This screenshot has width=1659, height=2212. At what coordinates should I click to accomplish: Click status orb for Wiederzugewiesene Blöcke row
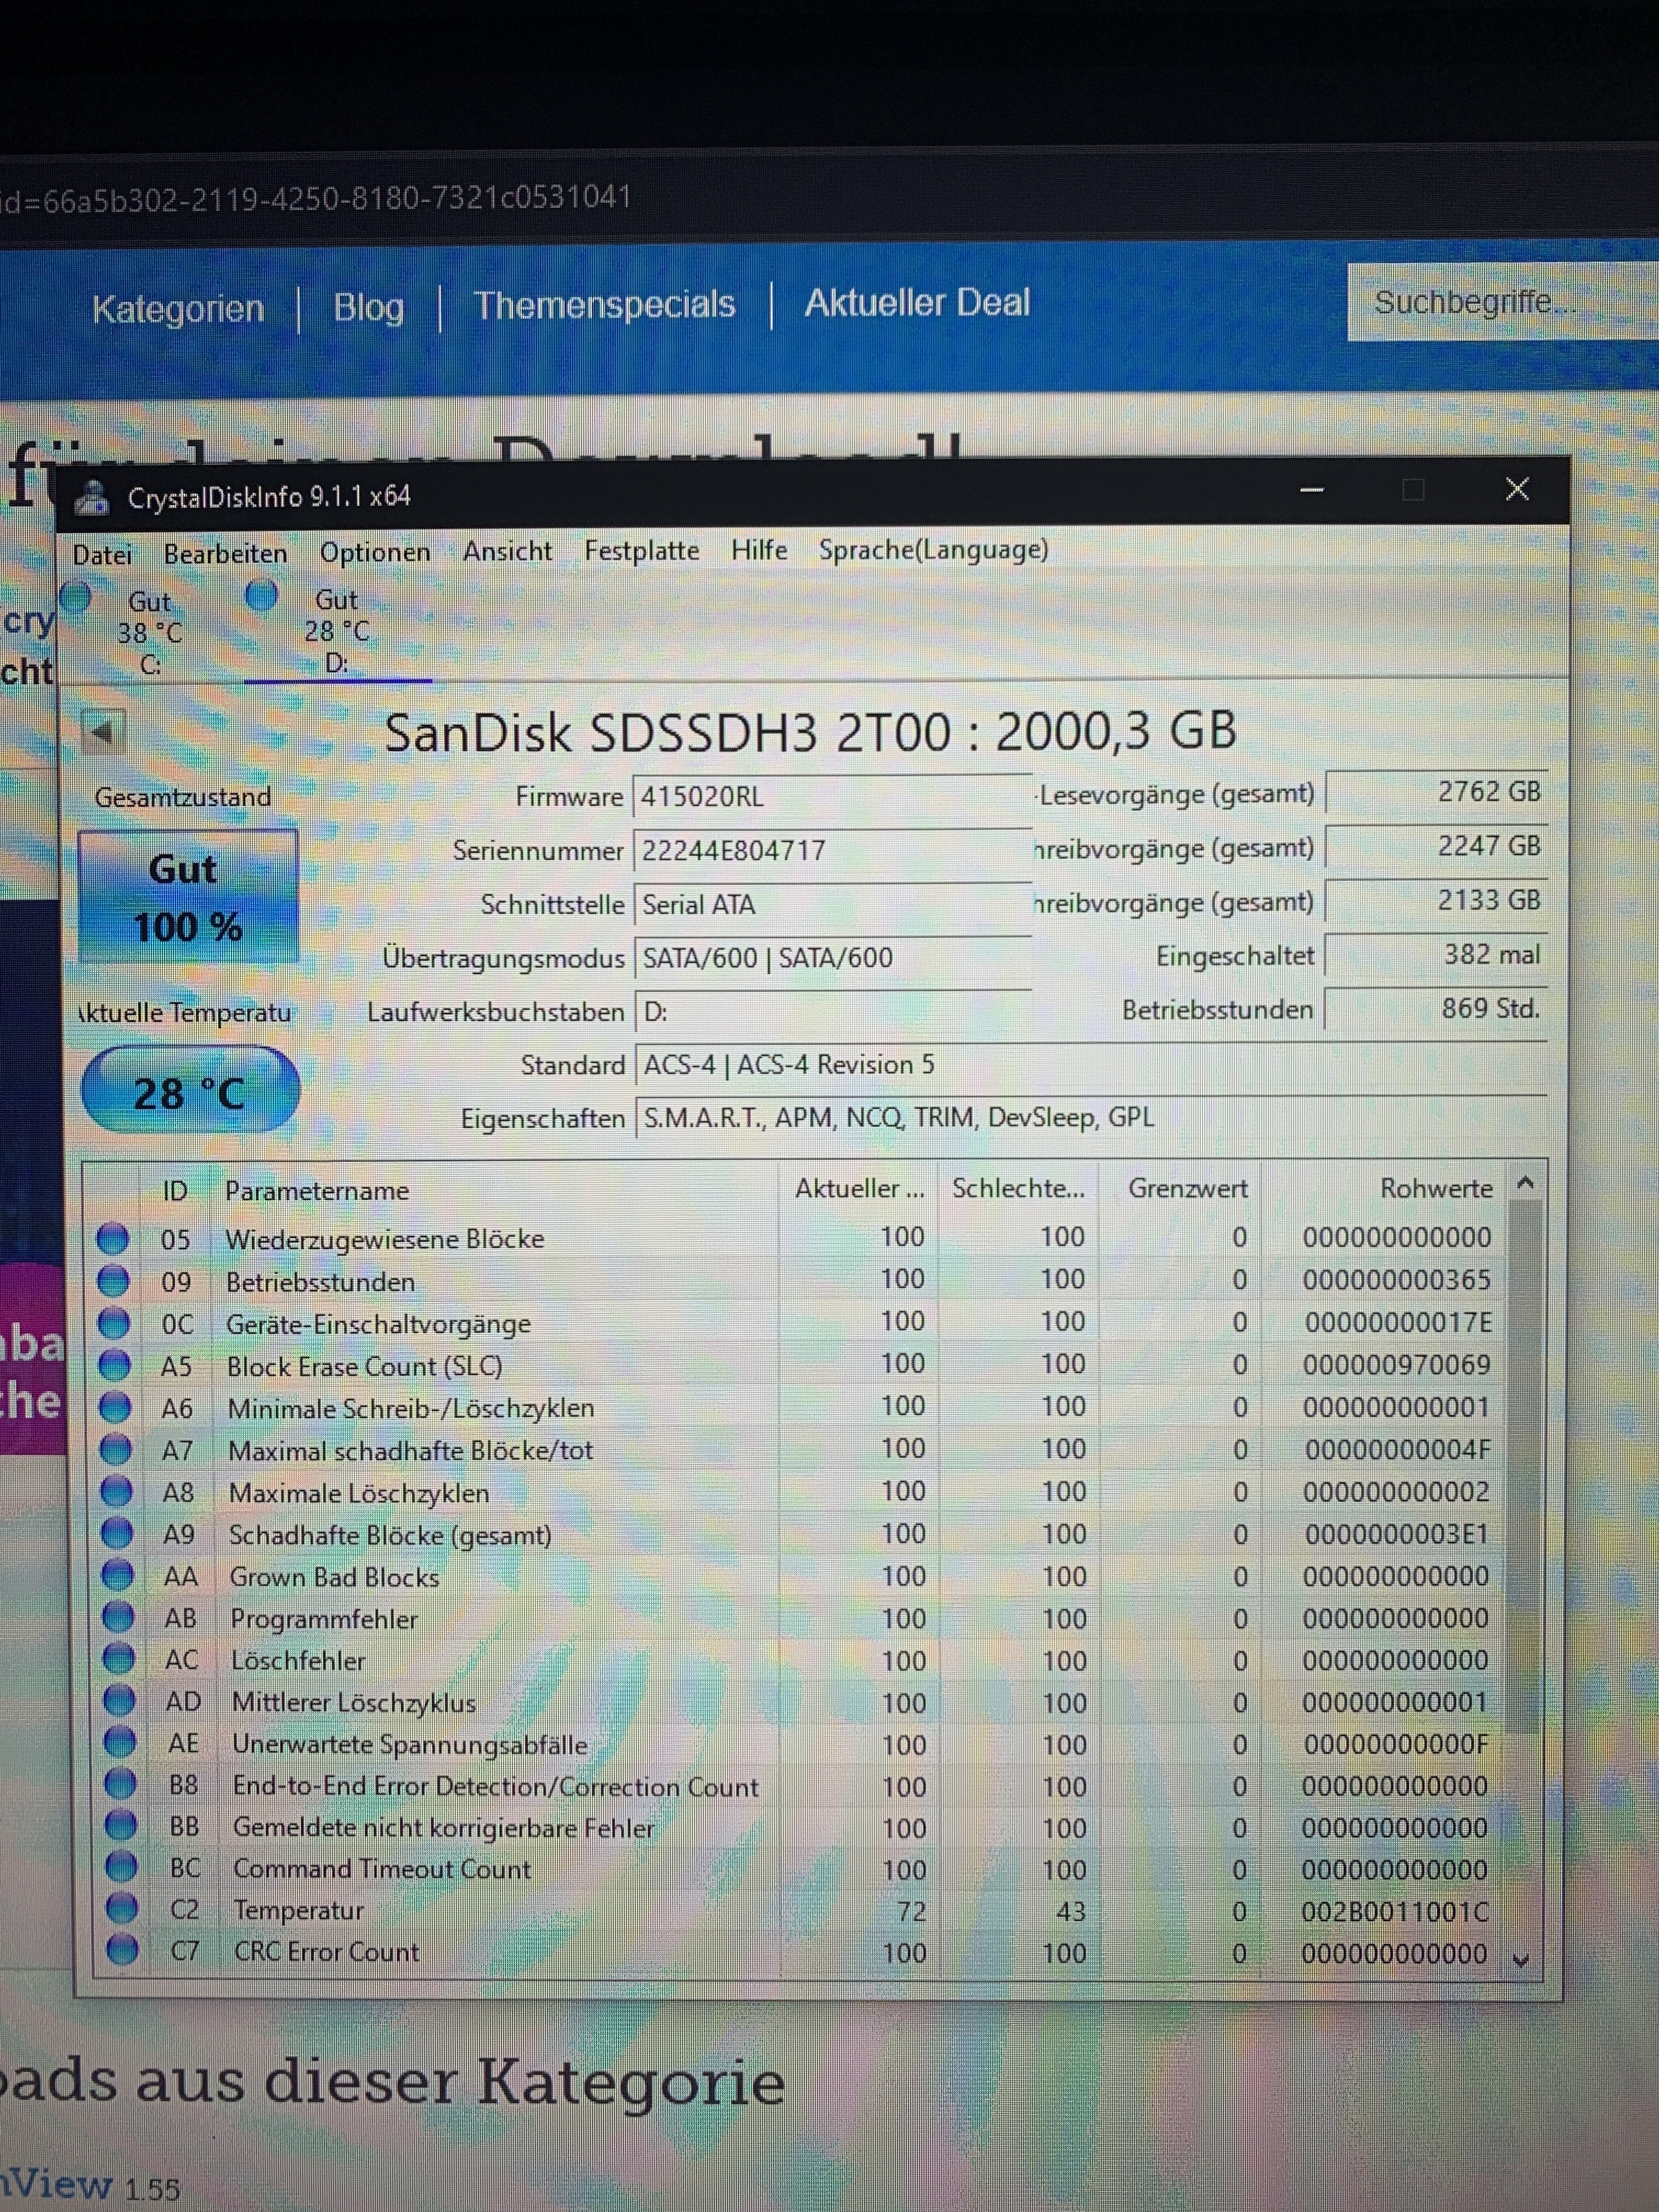pos(112,1239)
